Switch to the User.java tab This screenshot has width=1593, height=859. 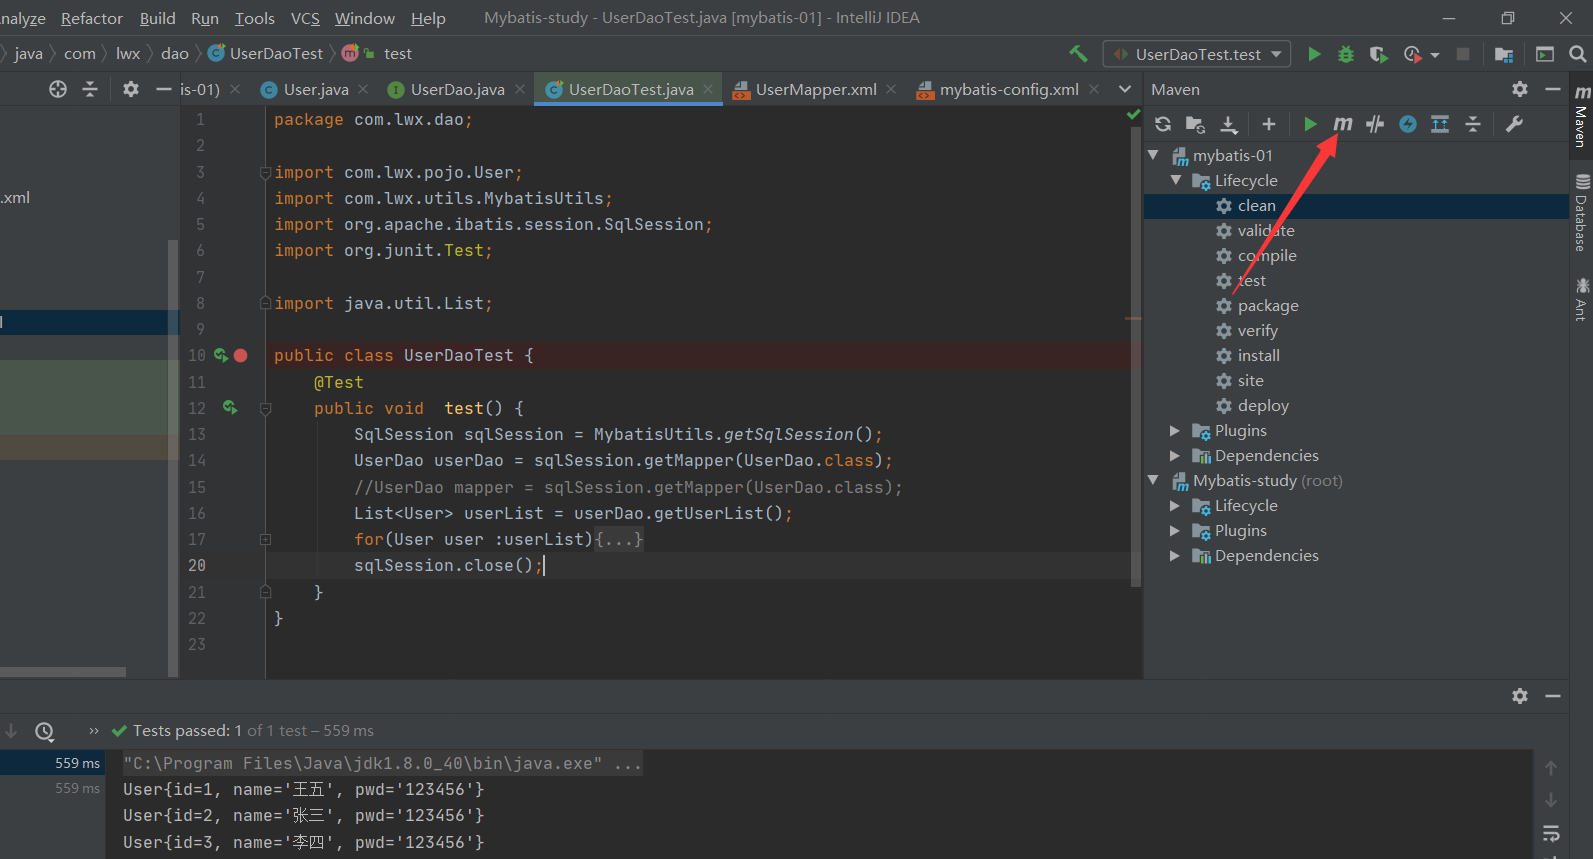pyautogui.click(x=315, y=89)
